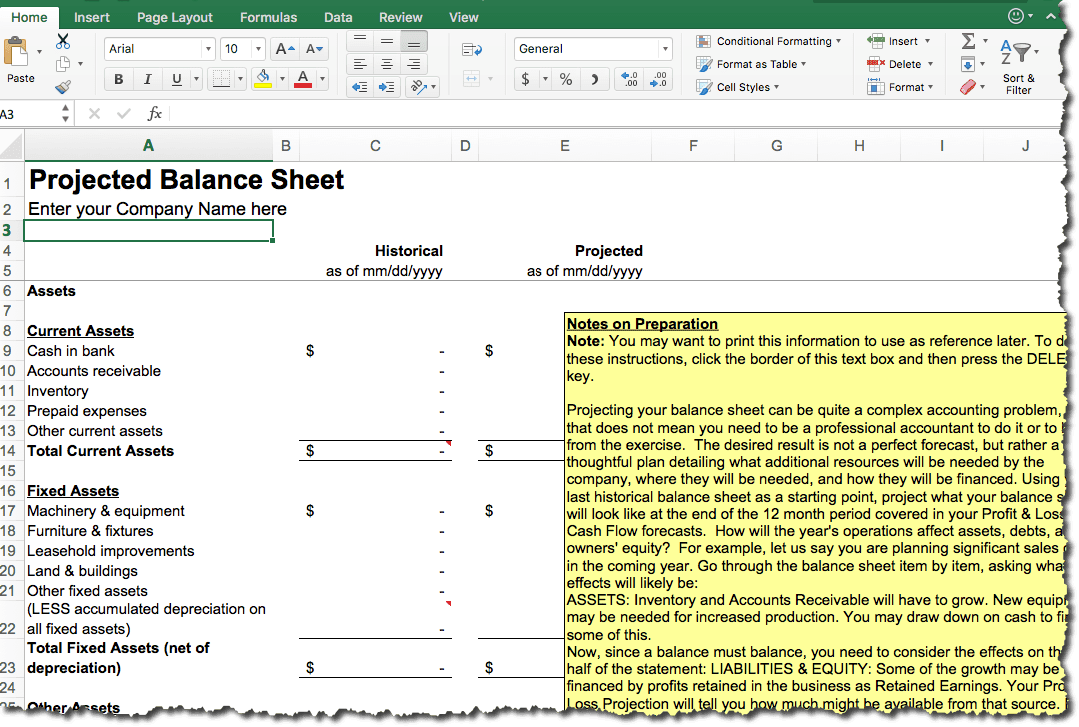1079x727 pixels.
Task: Click Increase Decimal icon
Action: tap(630, 79)
